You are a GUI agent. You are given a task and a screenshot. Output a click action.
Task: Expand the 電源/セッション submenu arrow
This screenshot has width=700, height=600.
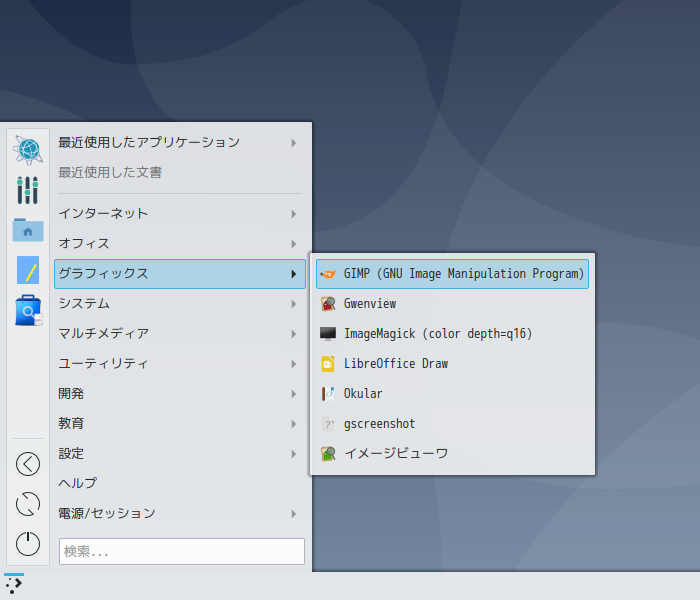(x=293, y=514)
